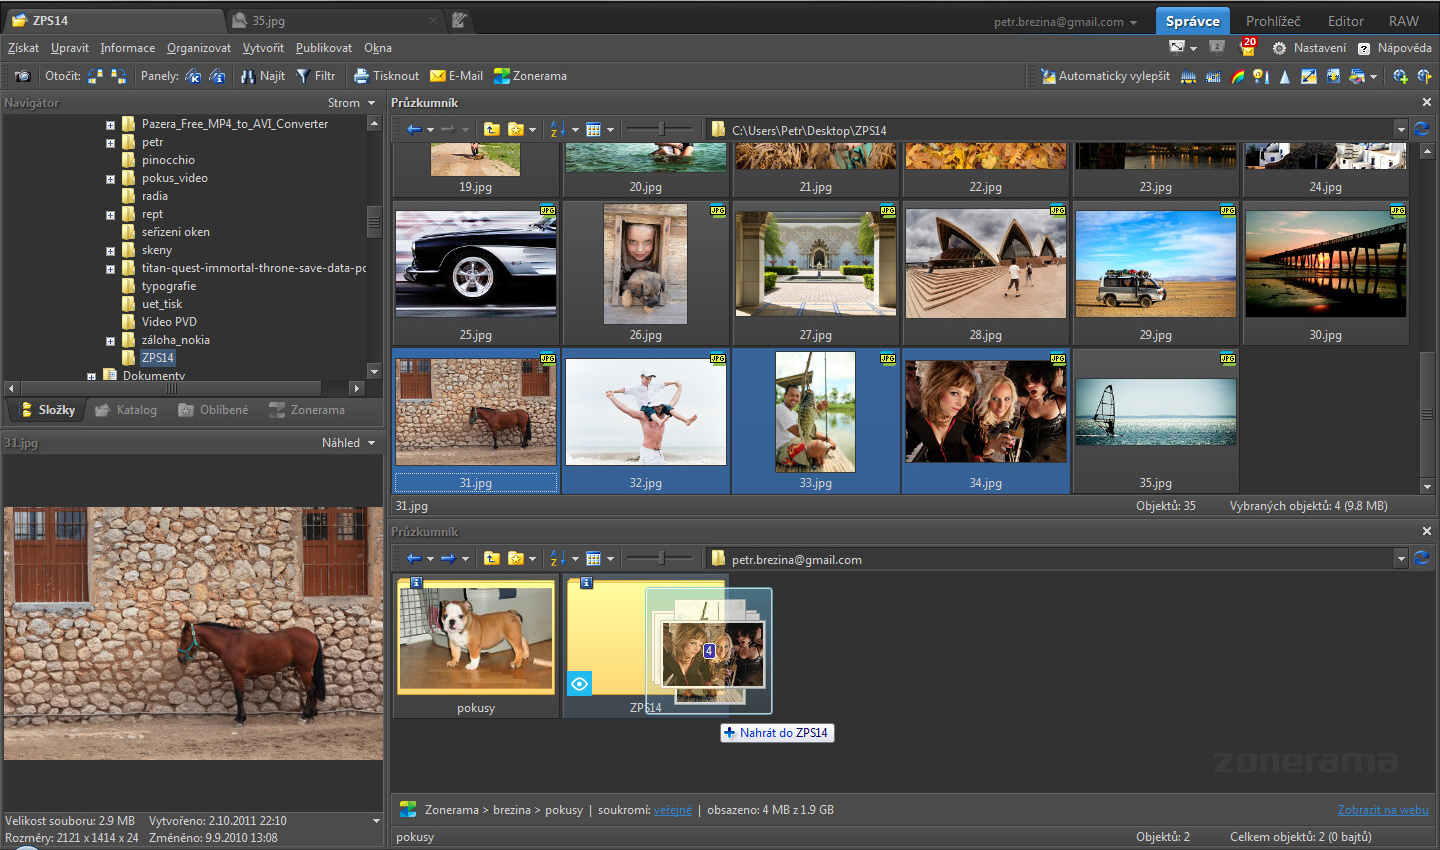
Task: Refresh the top Průzkumník folder view
Action: 1421,129
